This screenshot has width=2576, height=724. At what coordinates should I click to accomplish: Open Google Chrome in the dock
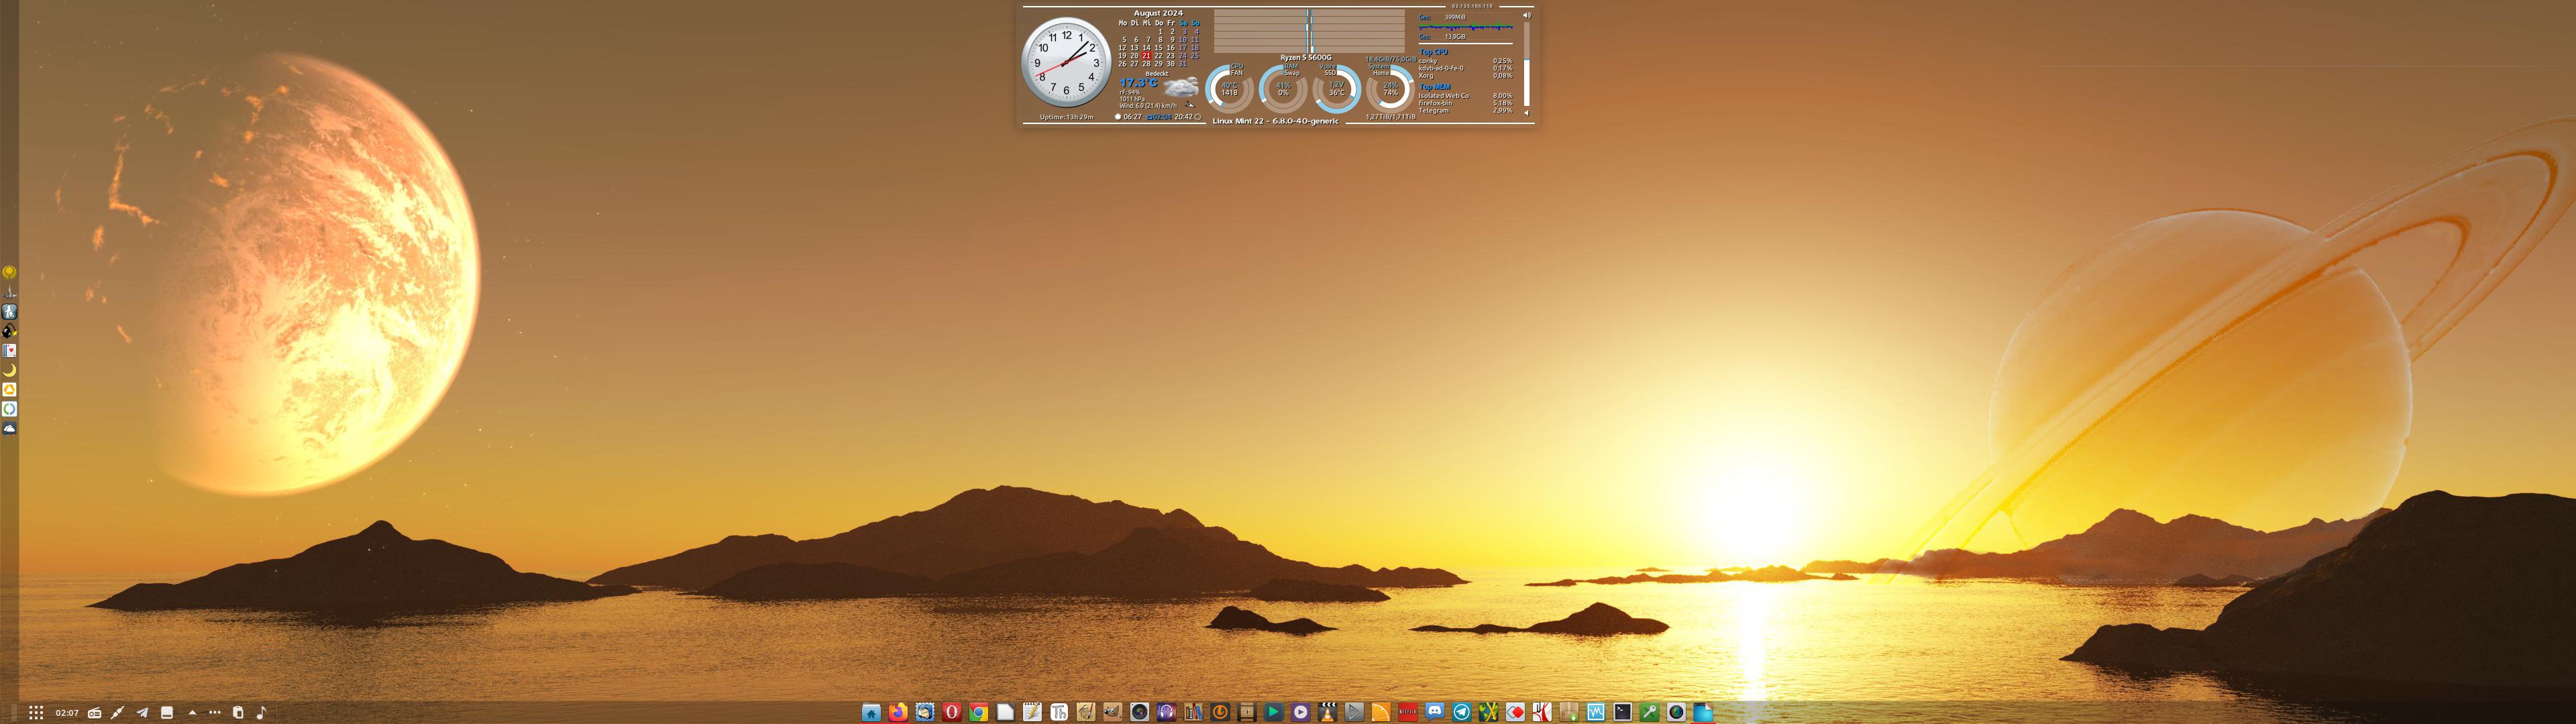[x=979, y=712]
